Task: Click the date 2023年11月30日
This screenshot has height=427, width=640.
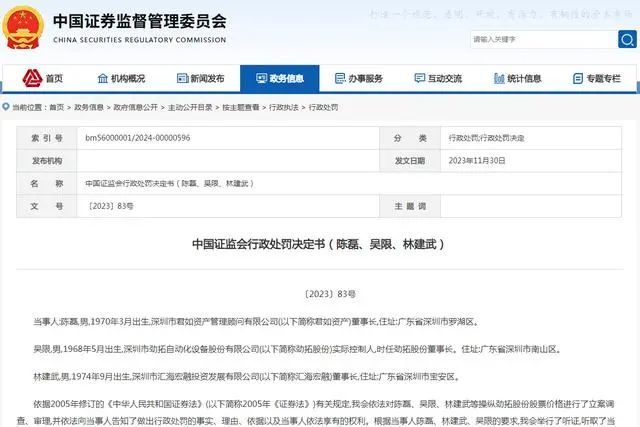Action: 477,161
